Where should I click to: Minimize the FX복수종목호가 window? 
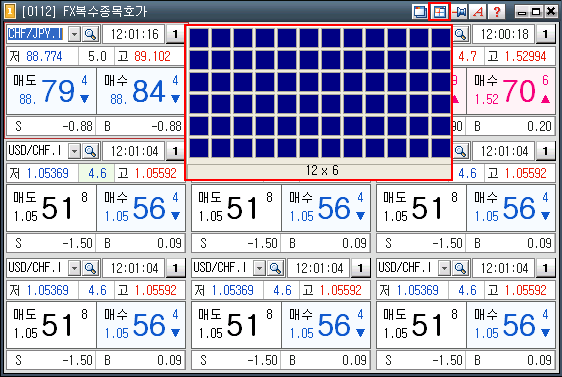coord(522,12)
